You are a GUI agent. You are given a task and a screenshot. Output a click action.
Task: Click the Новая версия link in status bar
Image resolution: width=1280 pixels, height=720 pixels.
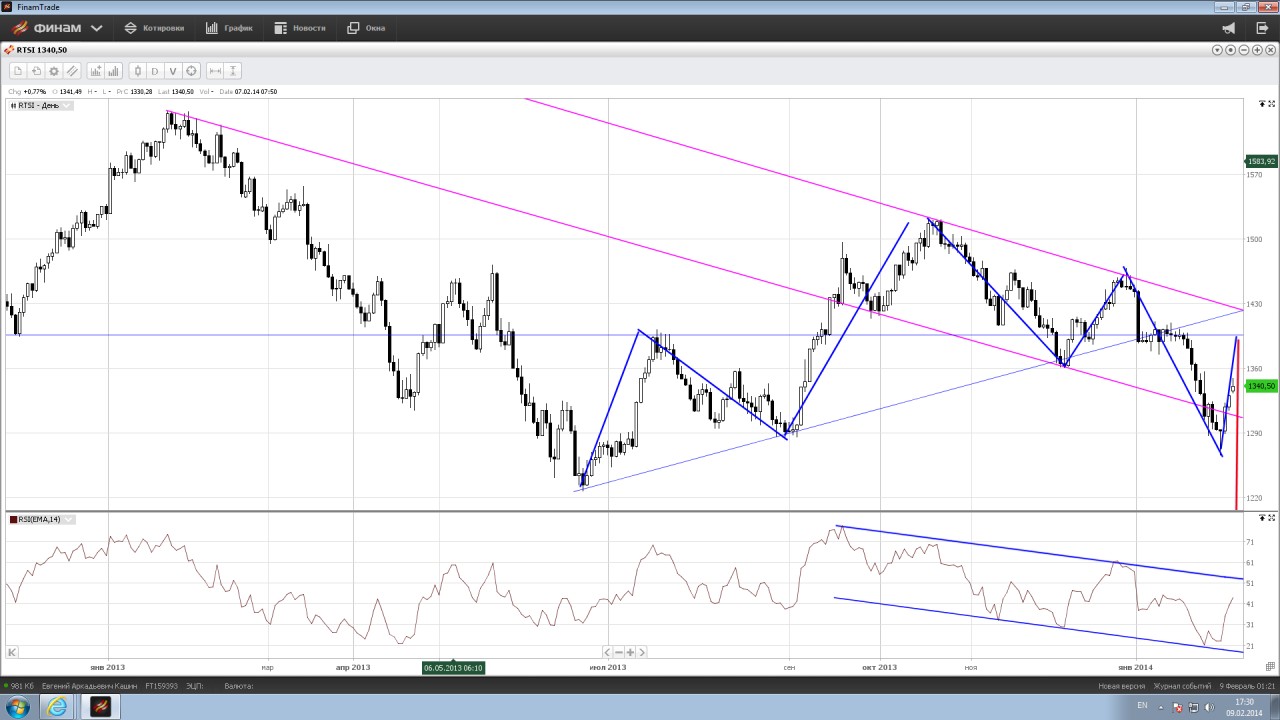[1122, 686]
